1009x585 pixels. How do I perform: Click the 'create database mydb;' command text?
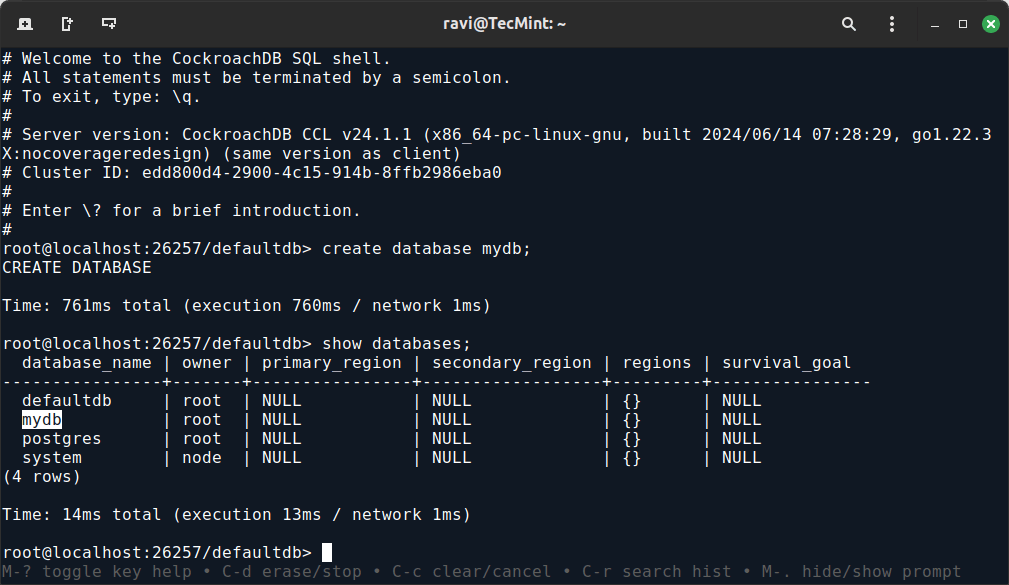(x=426, y=249)
